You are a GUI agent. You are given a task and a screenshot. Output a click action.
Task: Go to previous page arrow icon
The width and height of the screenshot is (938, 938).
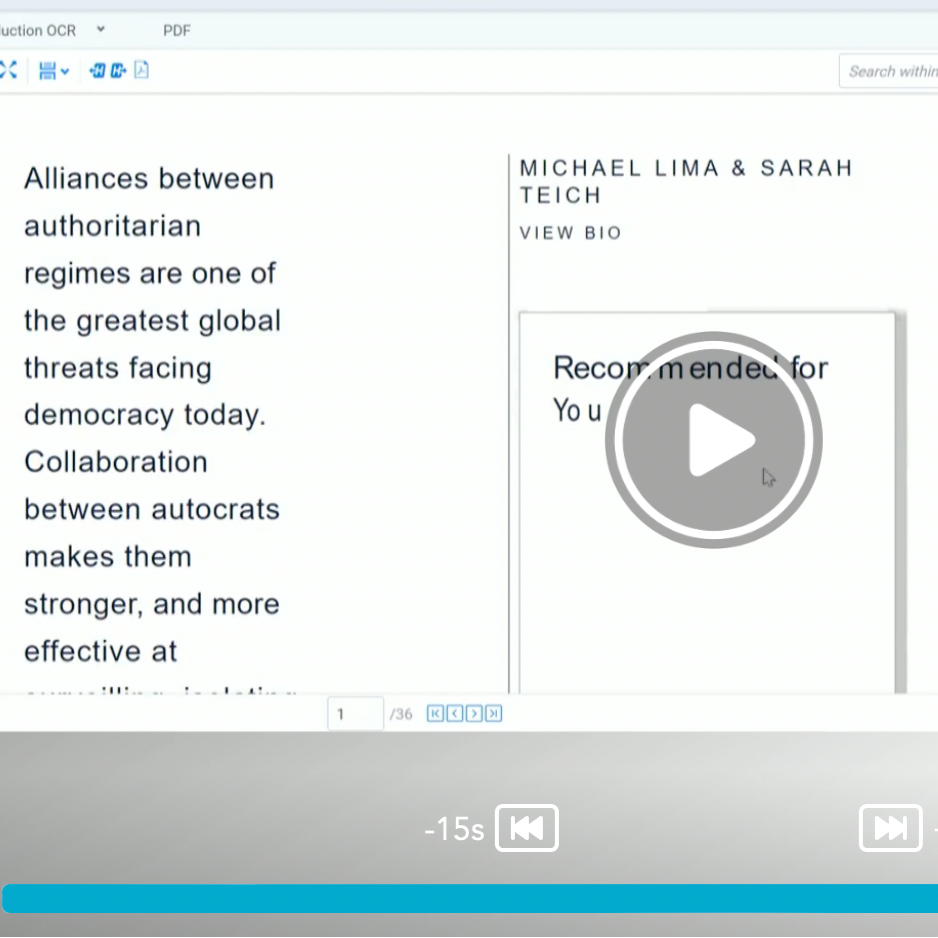[x=454, y=713]
